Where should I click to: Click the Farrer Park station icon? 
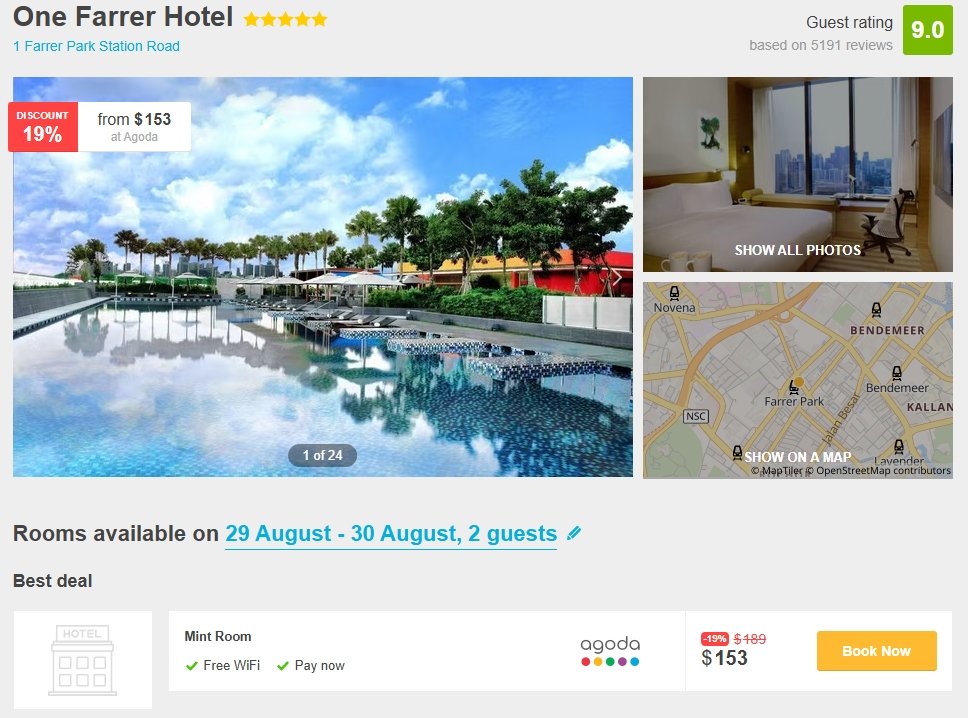point(793,388)
